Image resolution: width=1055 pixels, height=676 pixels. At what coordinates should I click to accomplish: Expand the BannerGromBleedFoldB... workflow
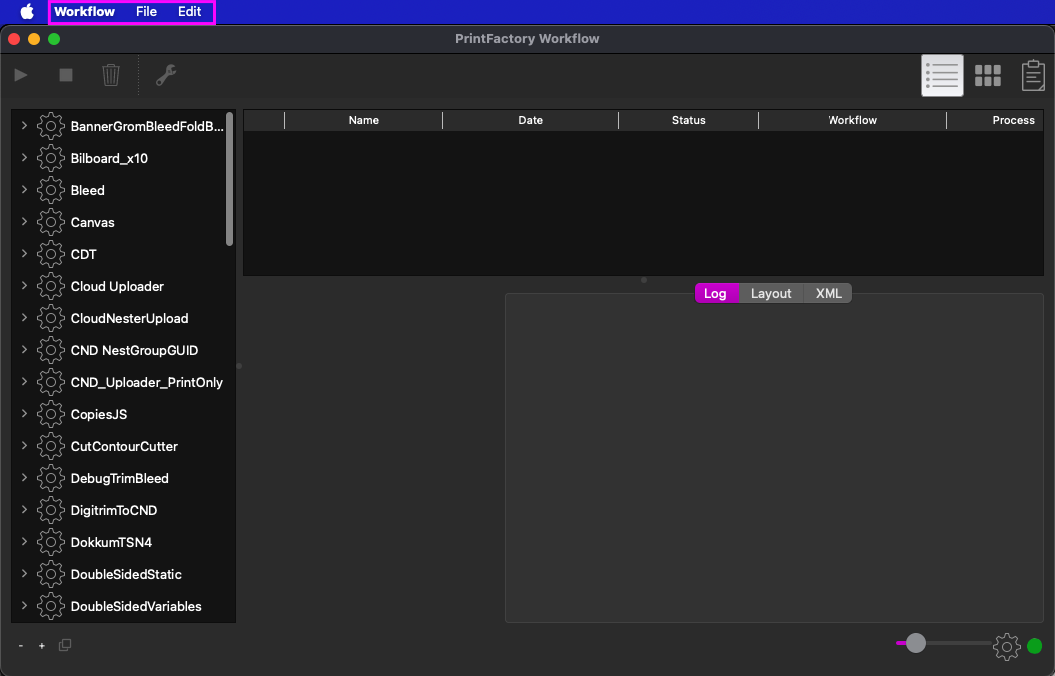24,125
